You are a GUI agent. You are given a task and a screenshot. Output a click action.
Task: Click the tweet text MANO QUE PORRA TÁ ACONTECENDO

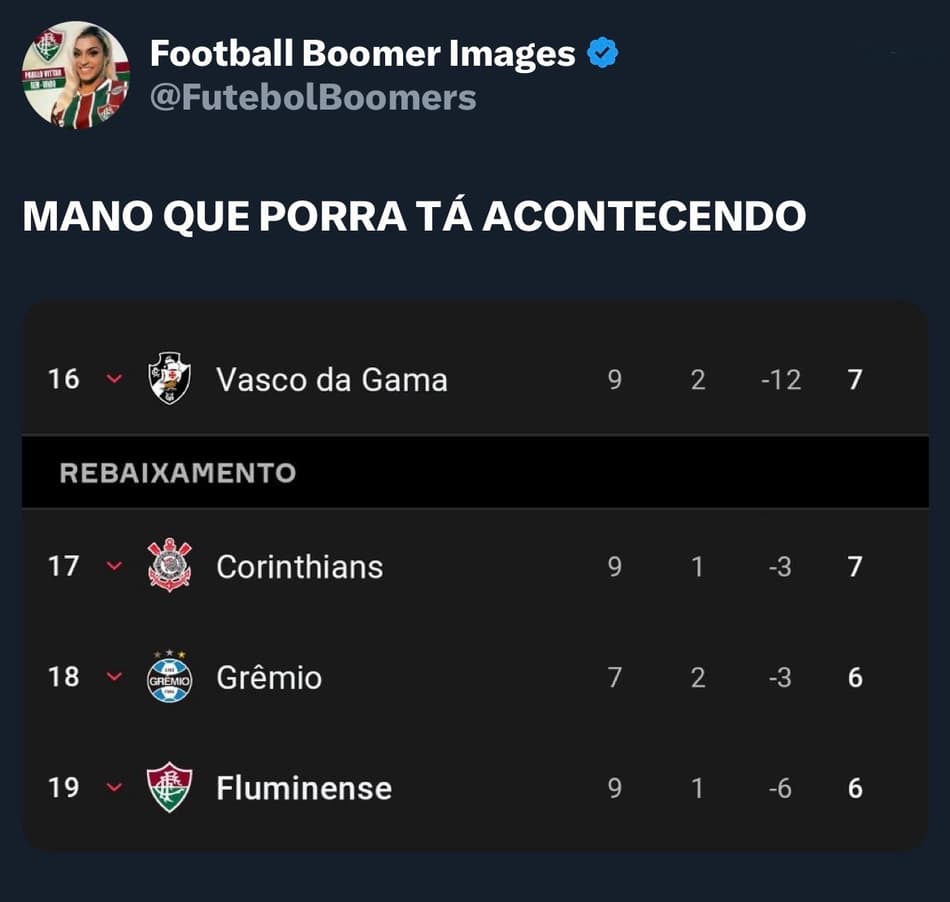pyautogui.click(x=414, y=216)
